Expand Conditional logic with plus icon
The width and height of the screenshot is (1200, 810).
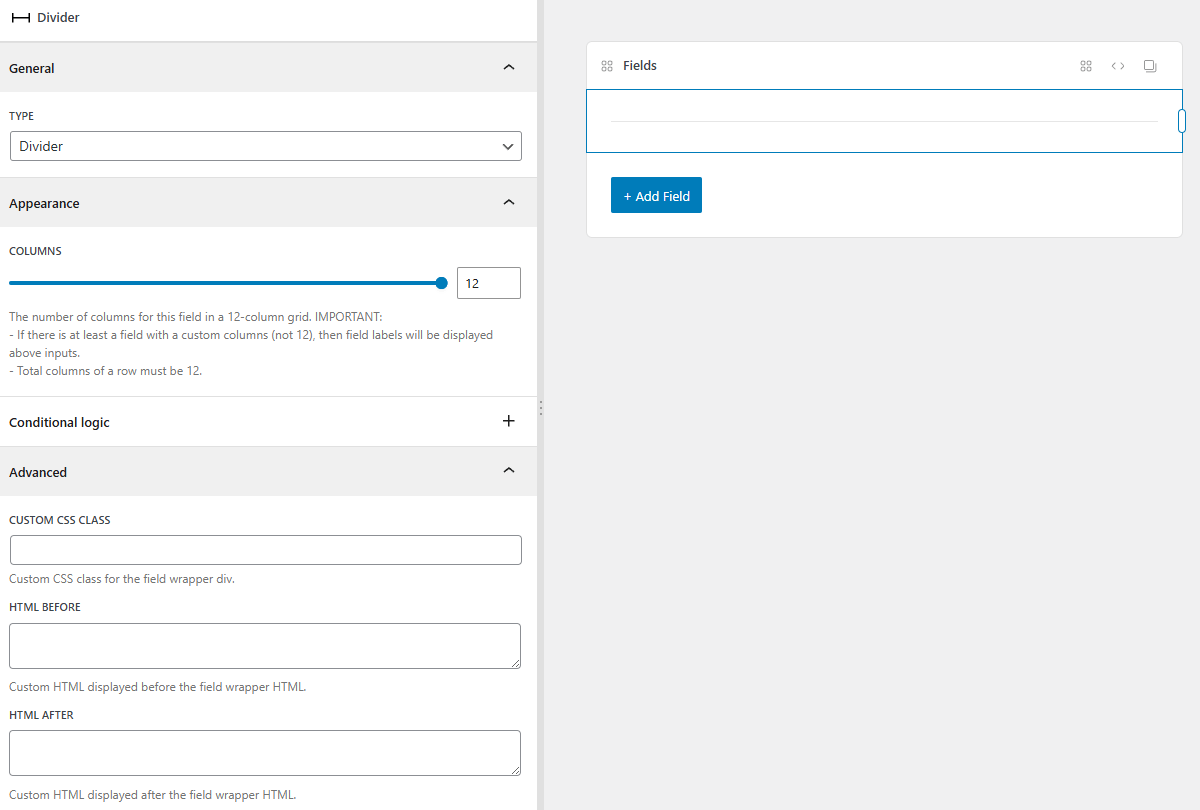point(508,422)
